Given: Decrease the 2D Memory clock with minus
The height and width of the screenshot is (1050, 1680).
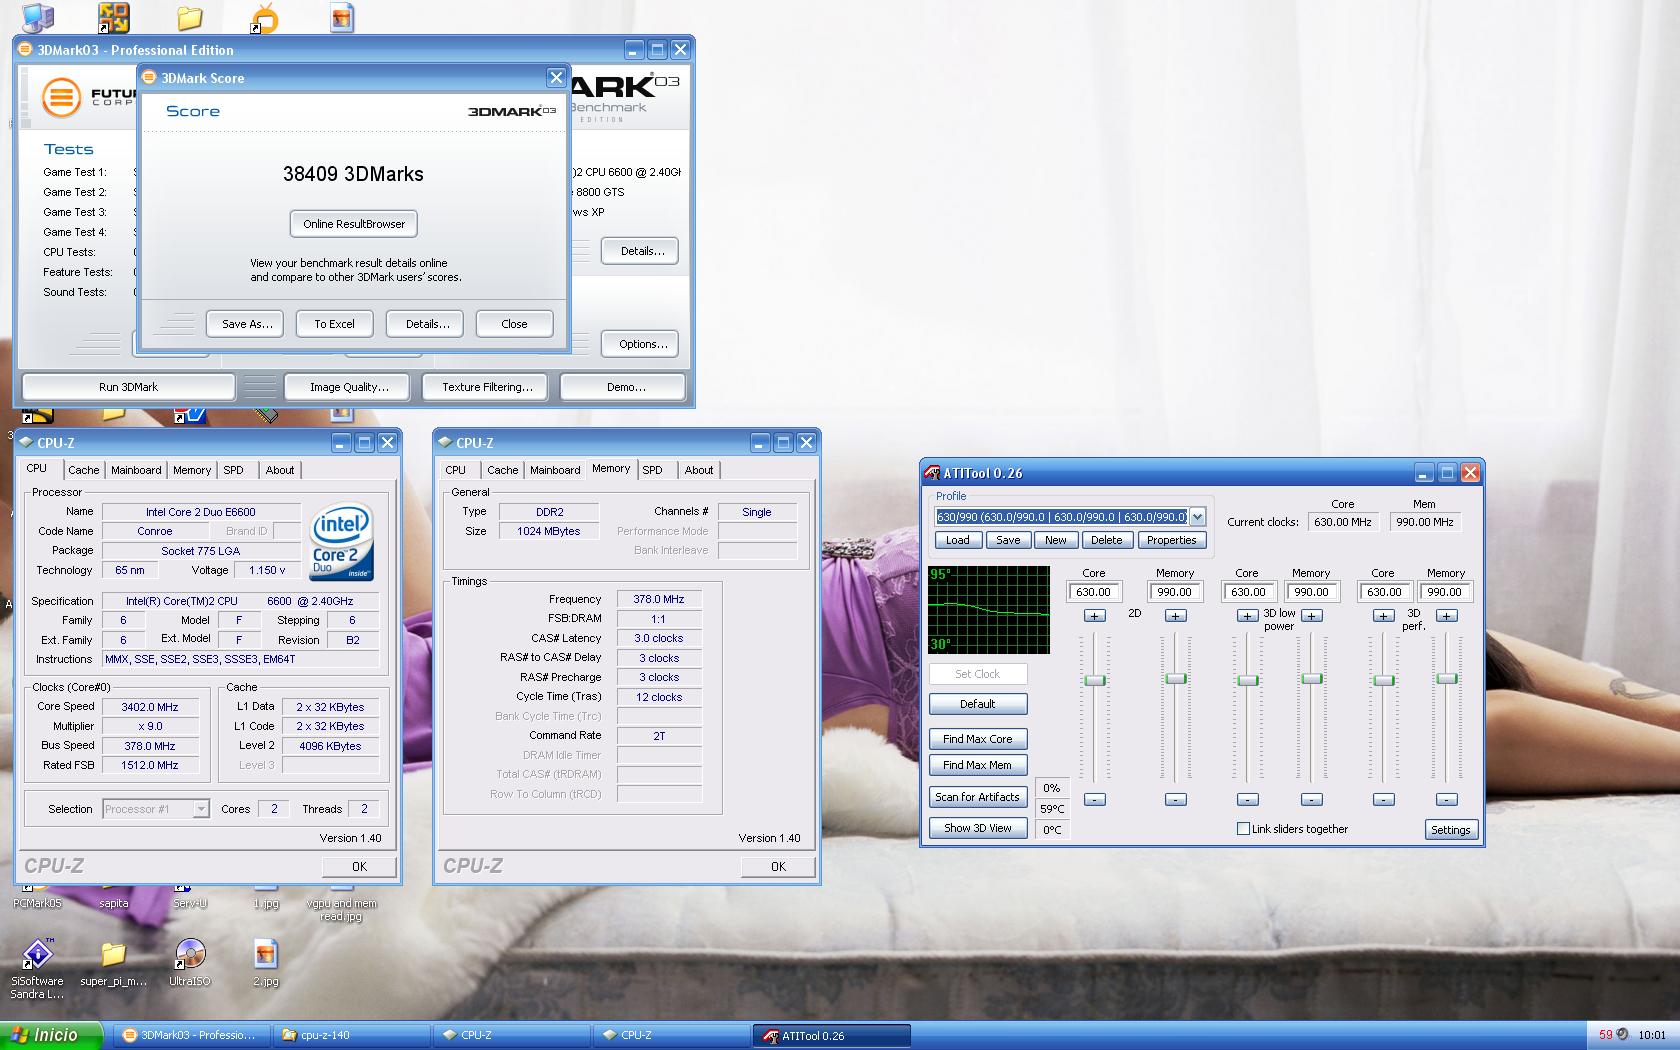Looking at the screenshot, I should coord(1176,800).
